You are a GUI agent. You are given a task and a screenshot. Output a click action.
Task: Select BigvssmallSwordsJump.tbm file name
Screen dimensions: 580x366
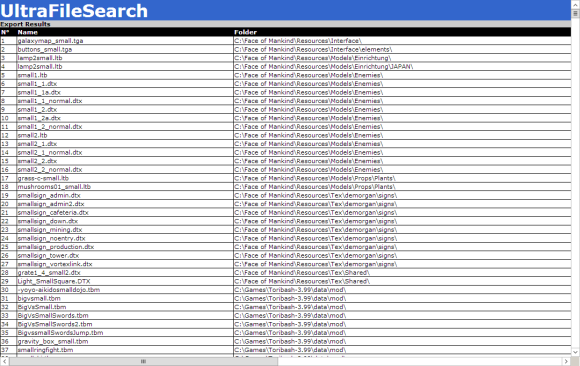click(x=60, y=333)
